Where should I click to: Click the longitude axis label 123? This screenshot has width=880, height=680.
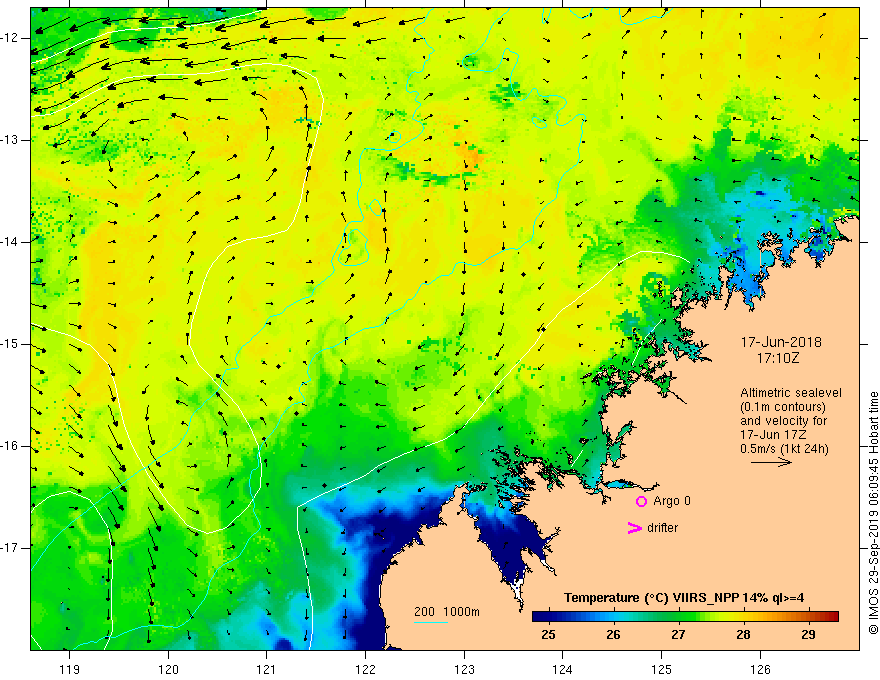pyautogui.click(x=464, y=669)
